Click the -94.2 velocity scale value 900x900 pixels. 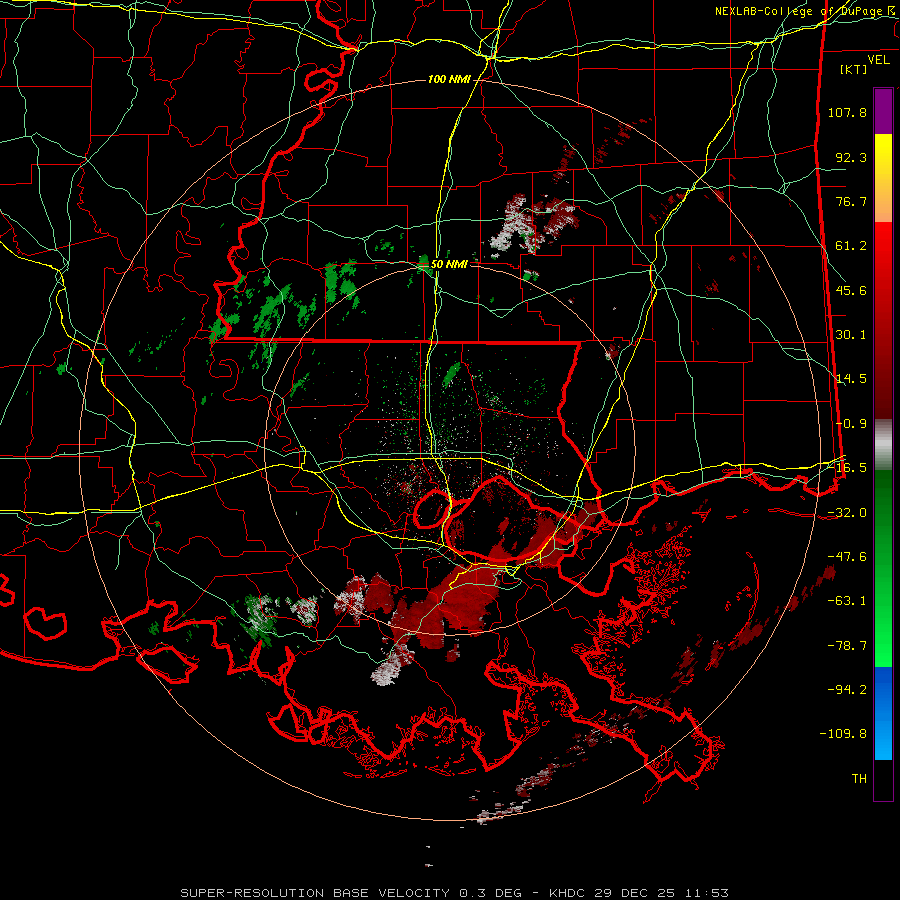pyautogui.click(x=847, y=690)
